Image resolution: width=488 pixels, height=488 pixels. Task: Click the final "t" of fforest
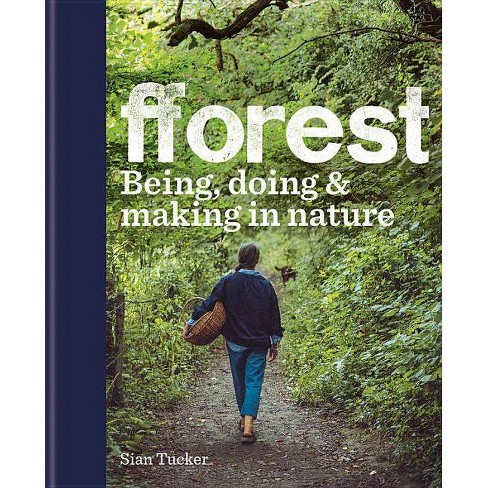[414, 125]
